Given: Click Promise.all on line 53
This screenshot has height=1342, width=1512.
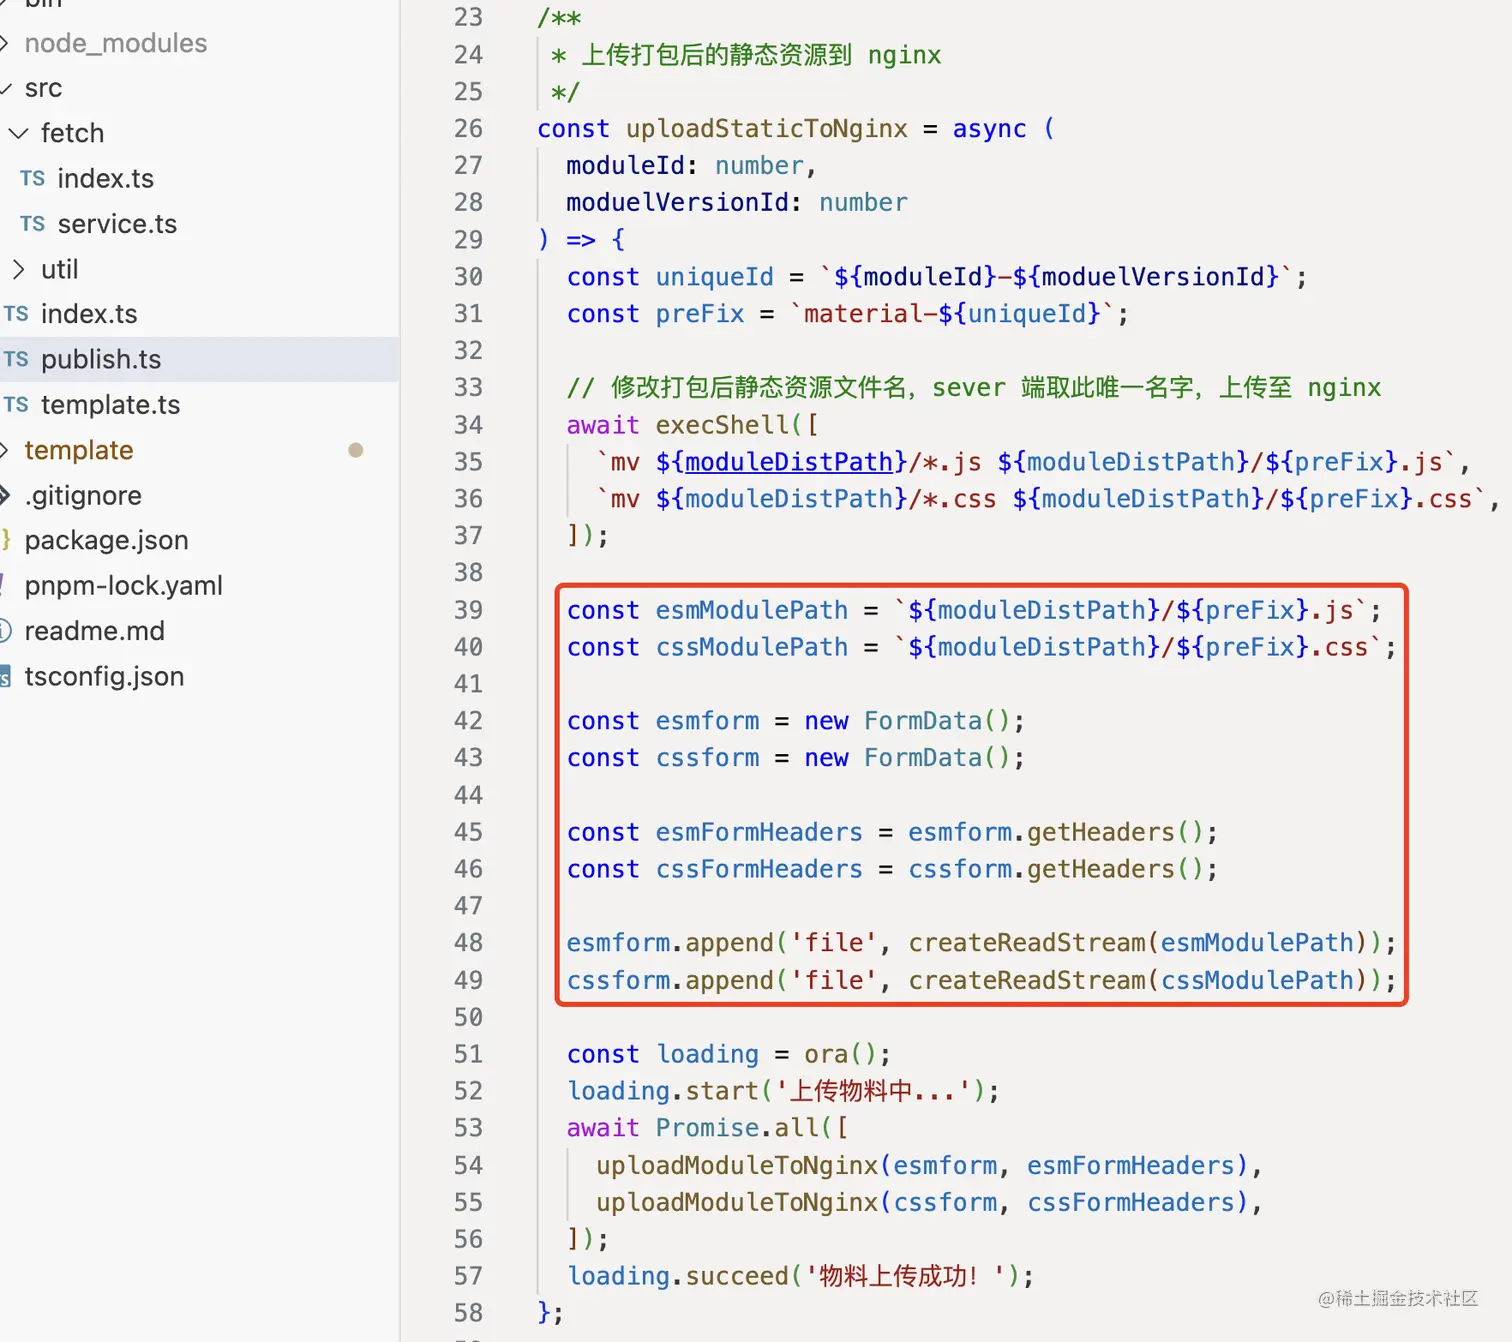Looking at the screenshot, I should [738, 1128].
